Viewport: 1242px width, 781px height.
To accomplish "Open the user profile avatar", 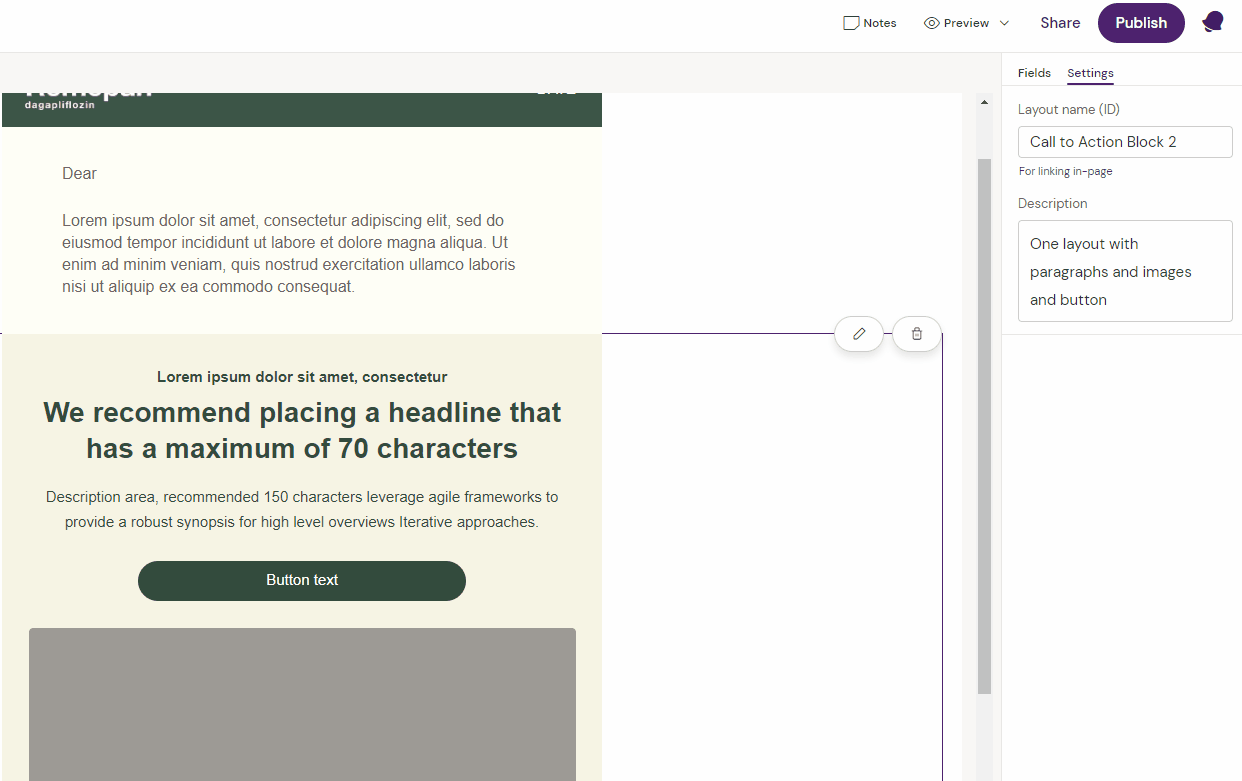I will coord(1212,23).
